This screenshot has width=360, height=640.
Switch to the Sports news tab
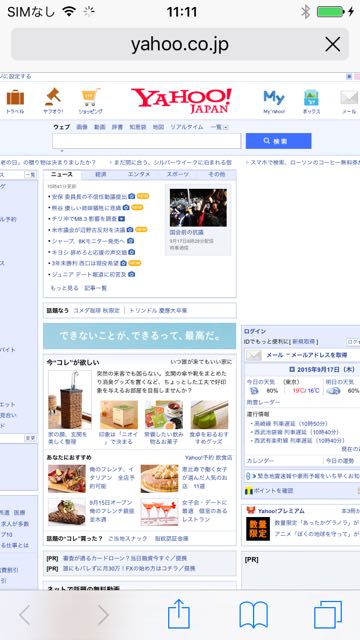click(178, 174)
